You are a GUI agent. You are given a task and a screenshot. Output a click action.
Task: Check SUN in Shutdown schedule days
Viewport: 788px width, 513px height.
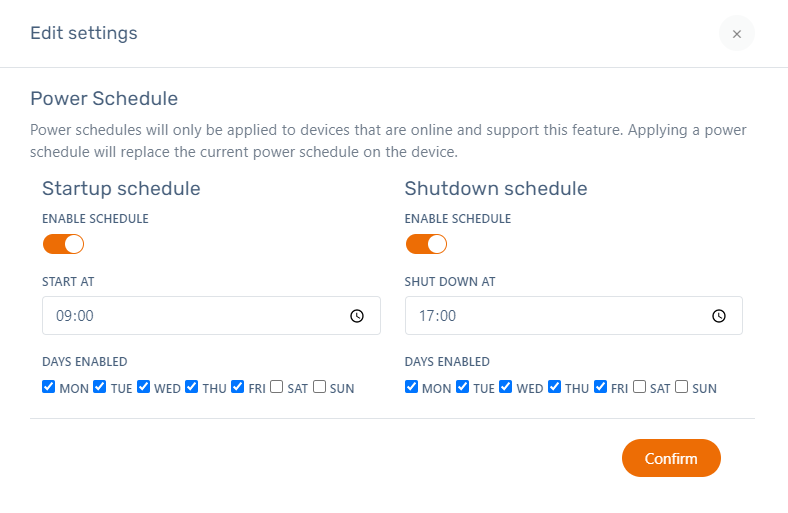[x=682, y=387]
